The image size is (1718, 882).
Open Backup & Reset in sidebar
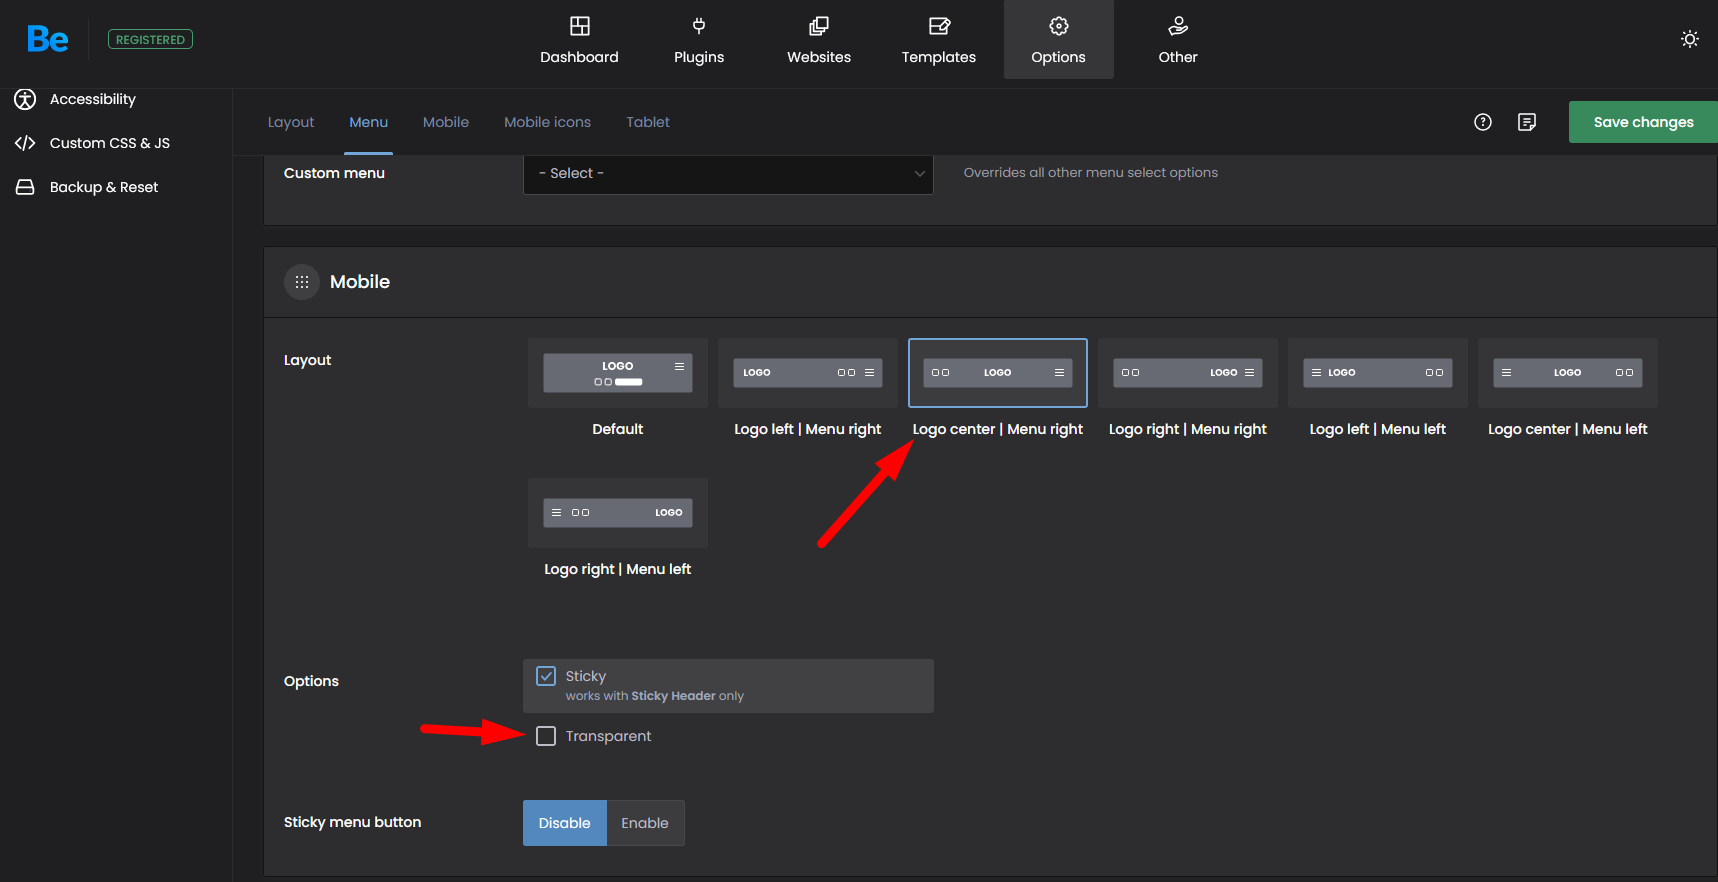104,187
